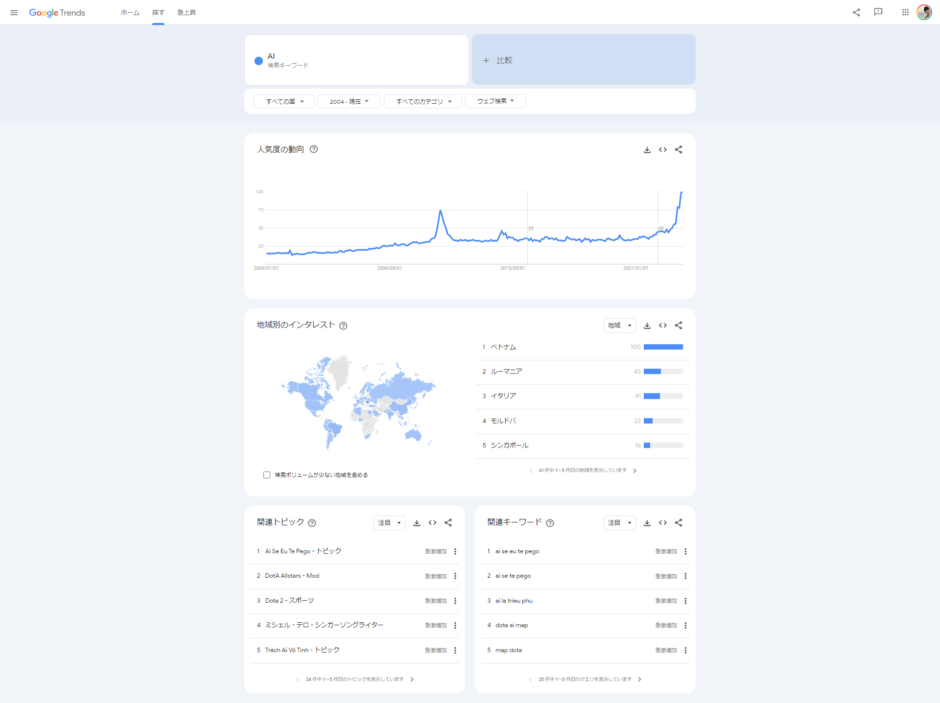Click the blue dot beside AI term
Image resolution: width=940 pixels, height=703 pixels.
click(x=259, y=61)
